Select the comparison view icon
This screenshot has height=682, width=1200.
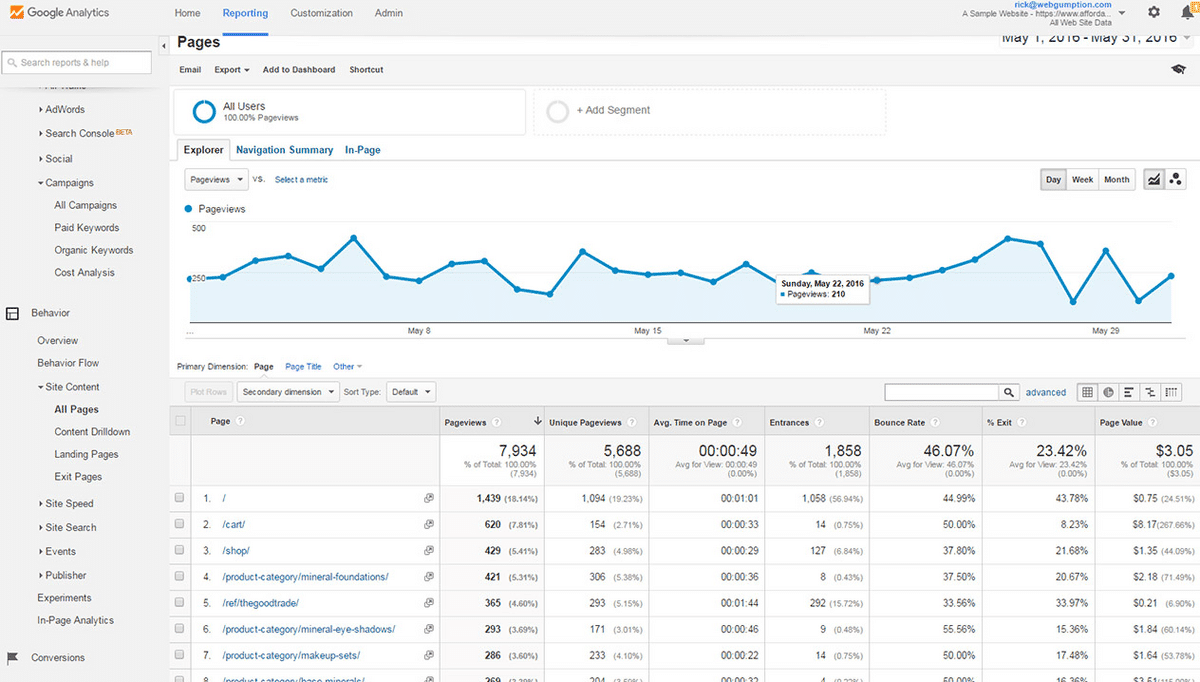point(1150,392)
